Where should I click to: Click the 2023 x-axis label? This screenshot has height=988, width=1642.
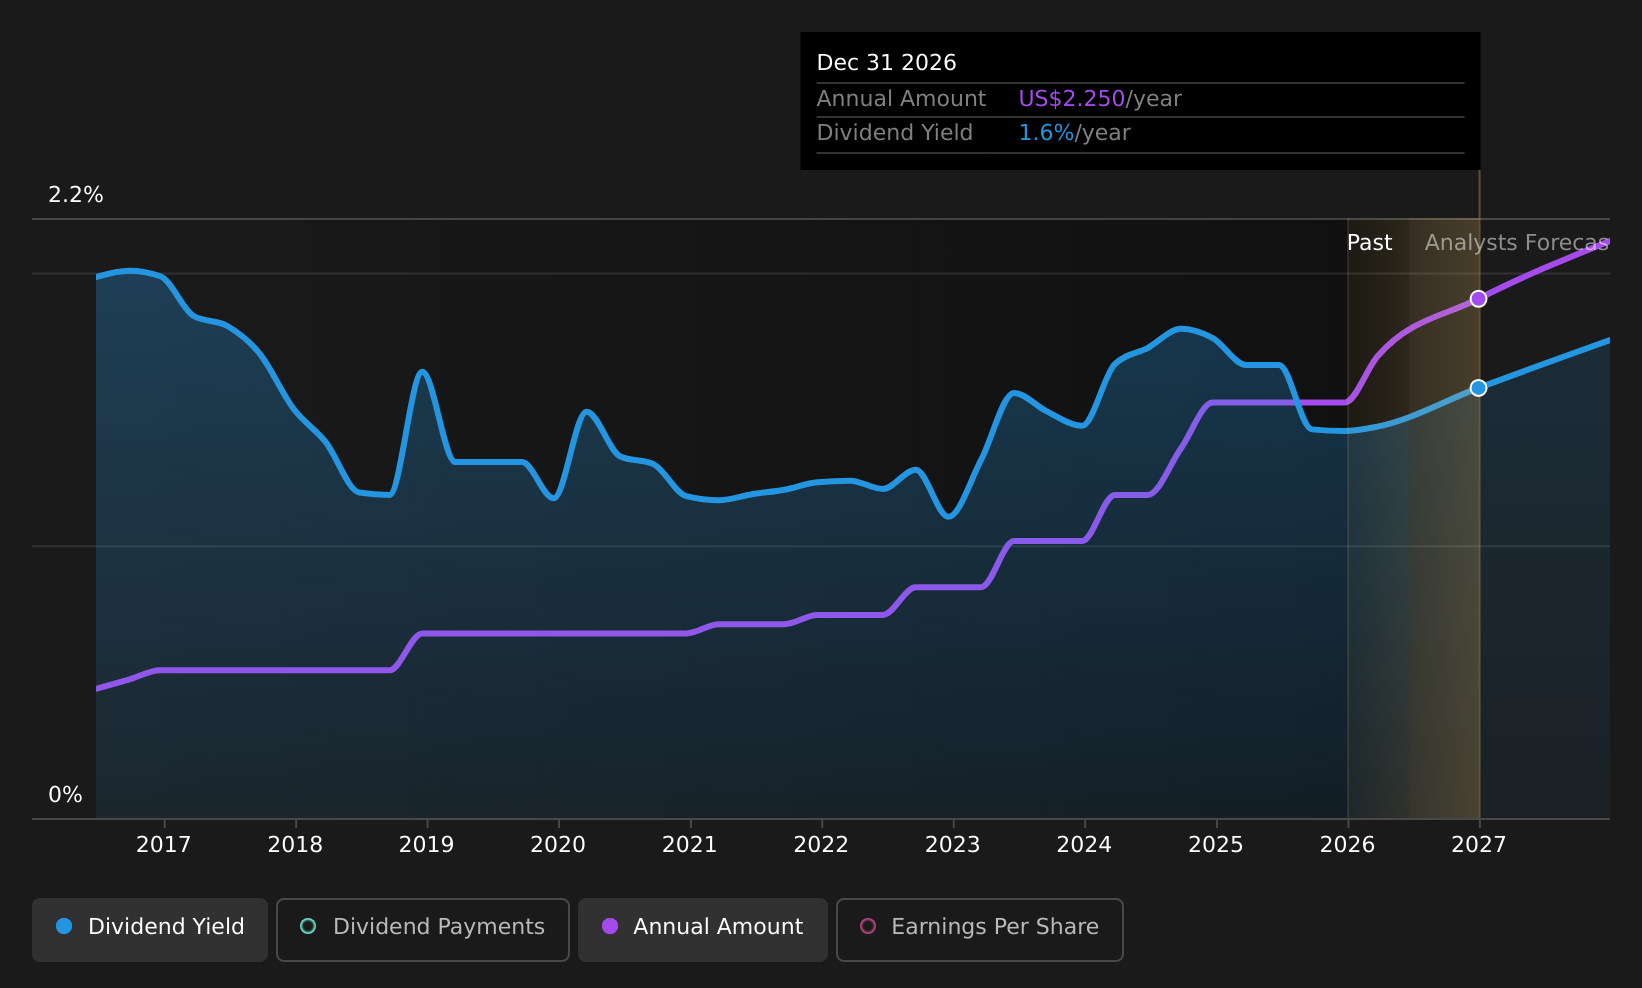pyautogui.click(x=953, y=845)
